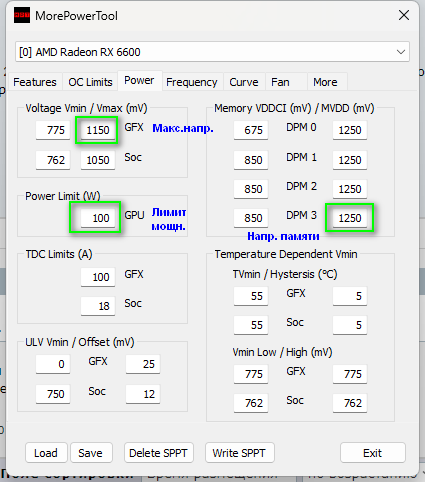Close the MorePowerTool window

[x=404, y=15]
